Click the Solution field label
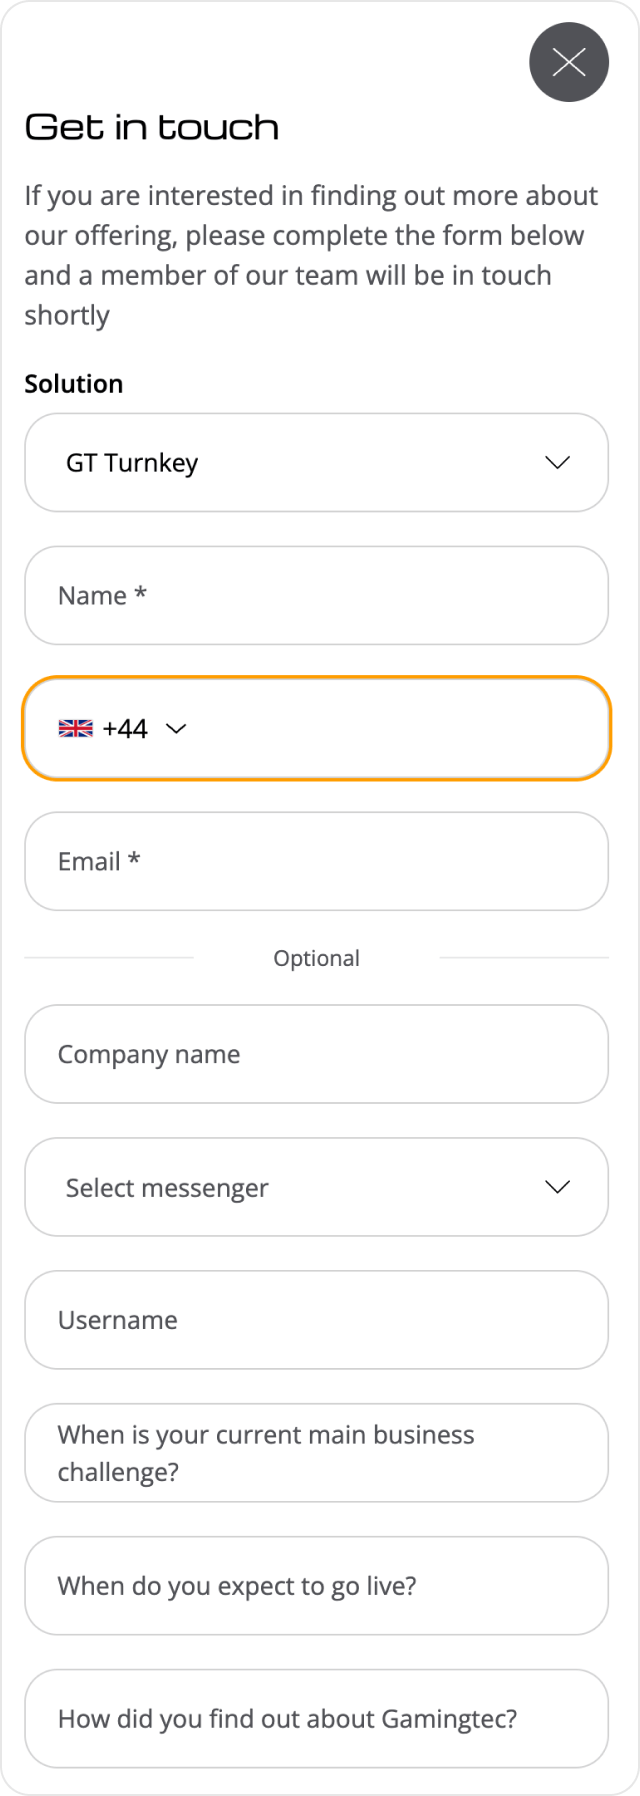 [74, 384]
